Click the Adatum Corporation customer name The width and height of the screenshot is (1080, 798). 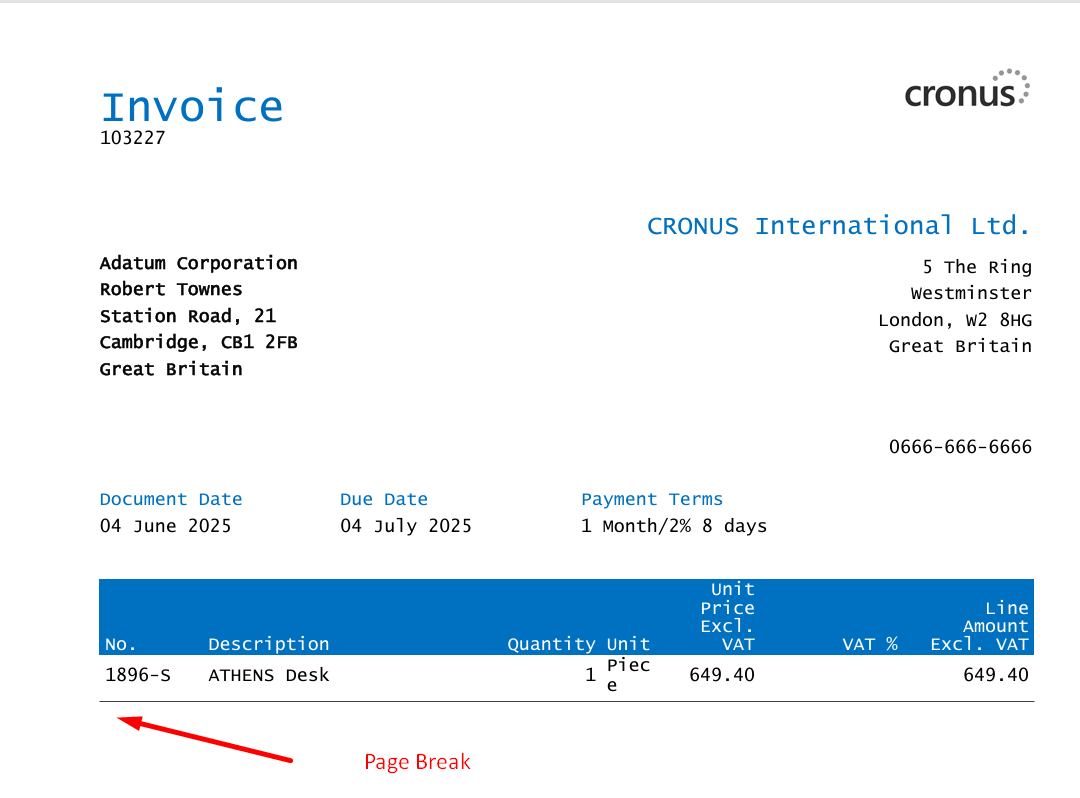coord(198,263)
